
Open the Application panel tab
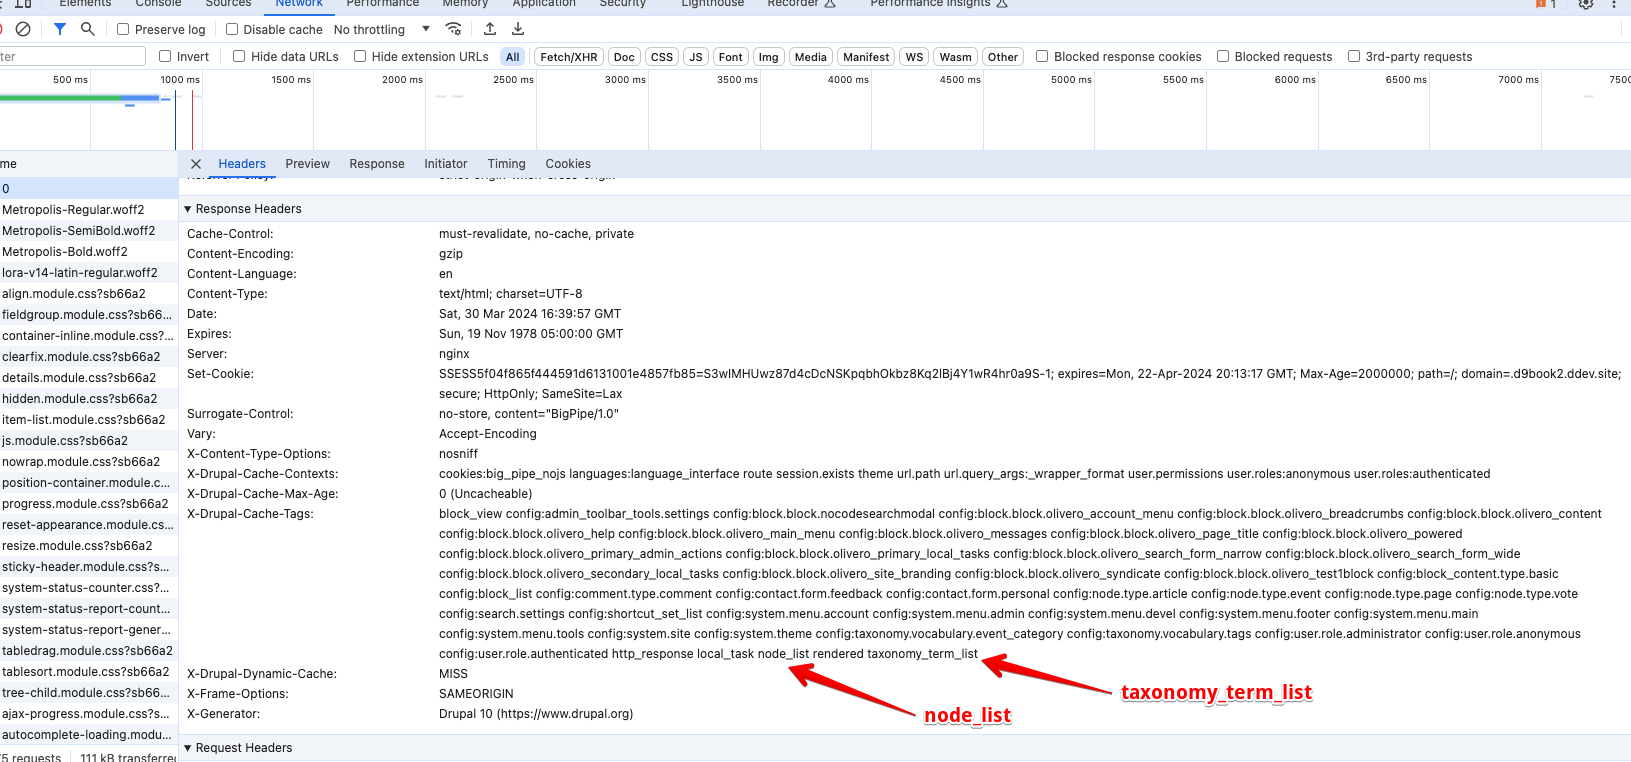tap(544, 4)
